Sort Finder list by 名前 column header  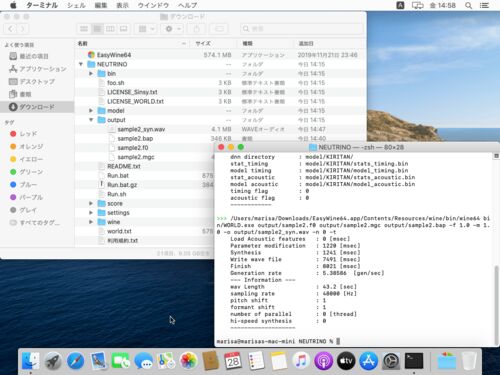tap(133, 43)
